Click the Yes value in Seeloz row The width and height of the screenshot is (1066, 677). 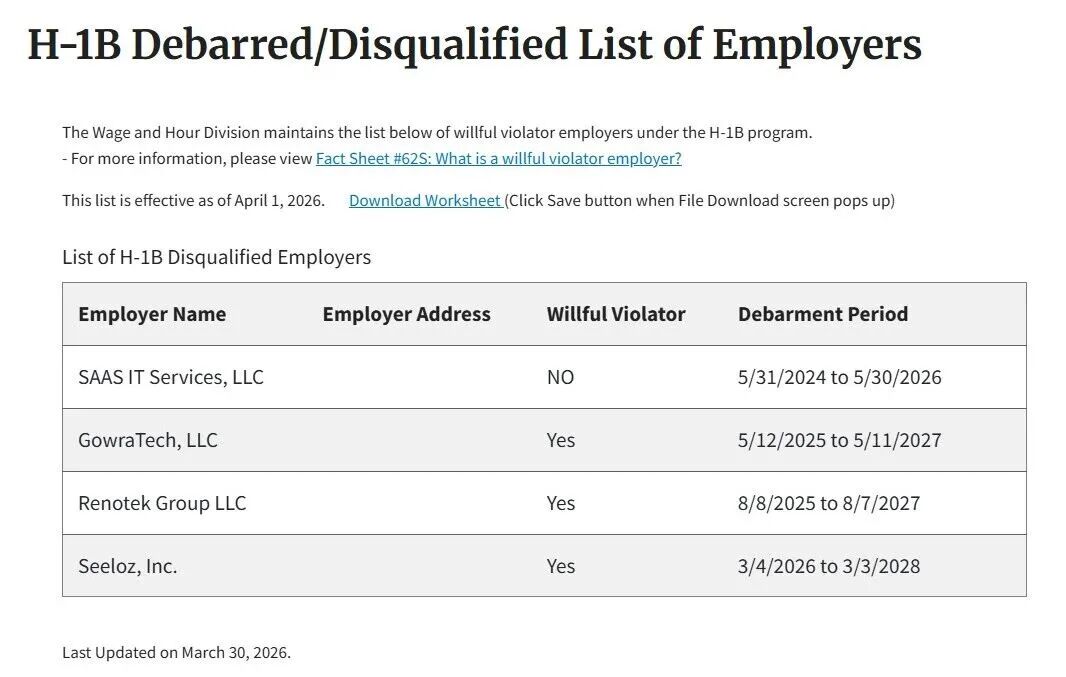(561, 566)
